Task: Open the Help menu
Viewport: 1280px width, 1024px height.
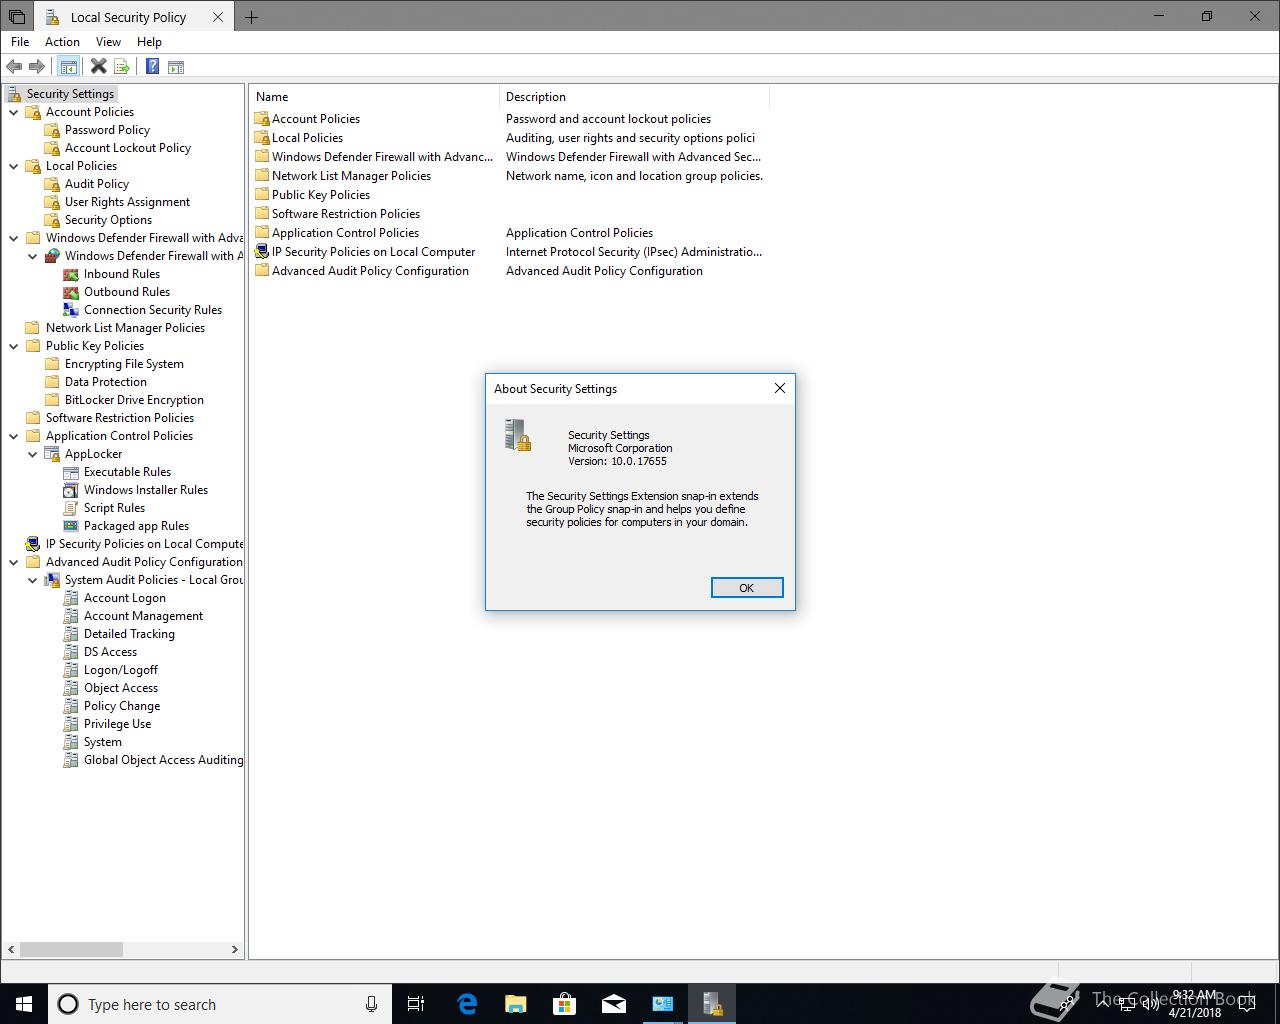Action: (x=149, y=42)
